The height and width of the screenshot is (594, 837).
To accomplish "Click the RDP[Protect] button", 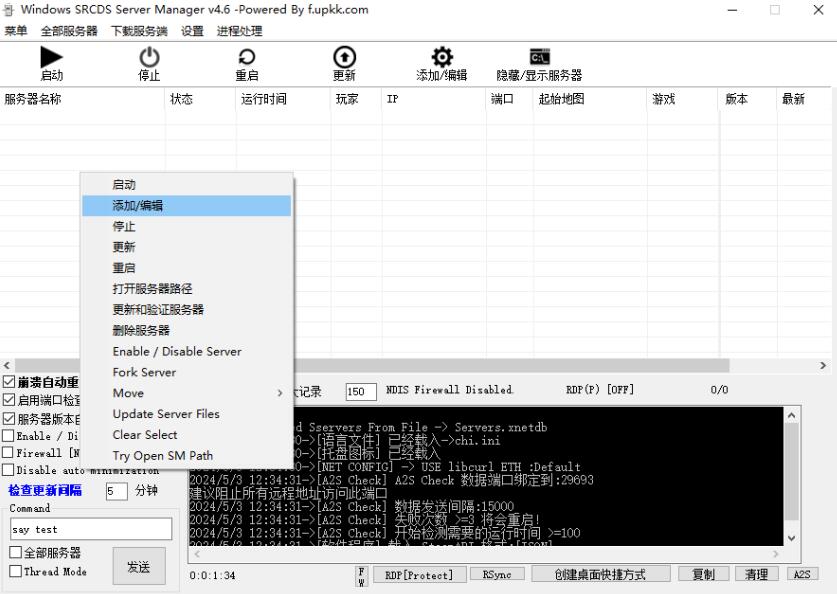I will pos(418,575).
